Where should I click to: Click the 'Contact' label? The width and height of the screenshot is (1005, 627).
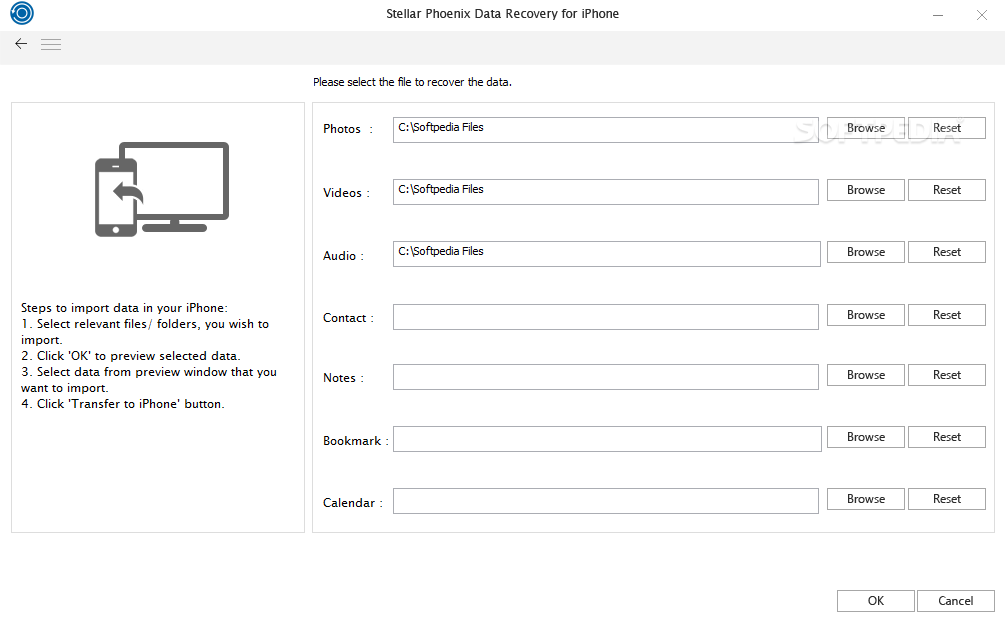(344, 318)
